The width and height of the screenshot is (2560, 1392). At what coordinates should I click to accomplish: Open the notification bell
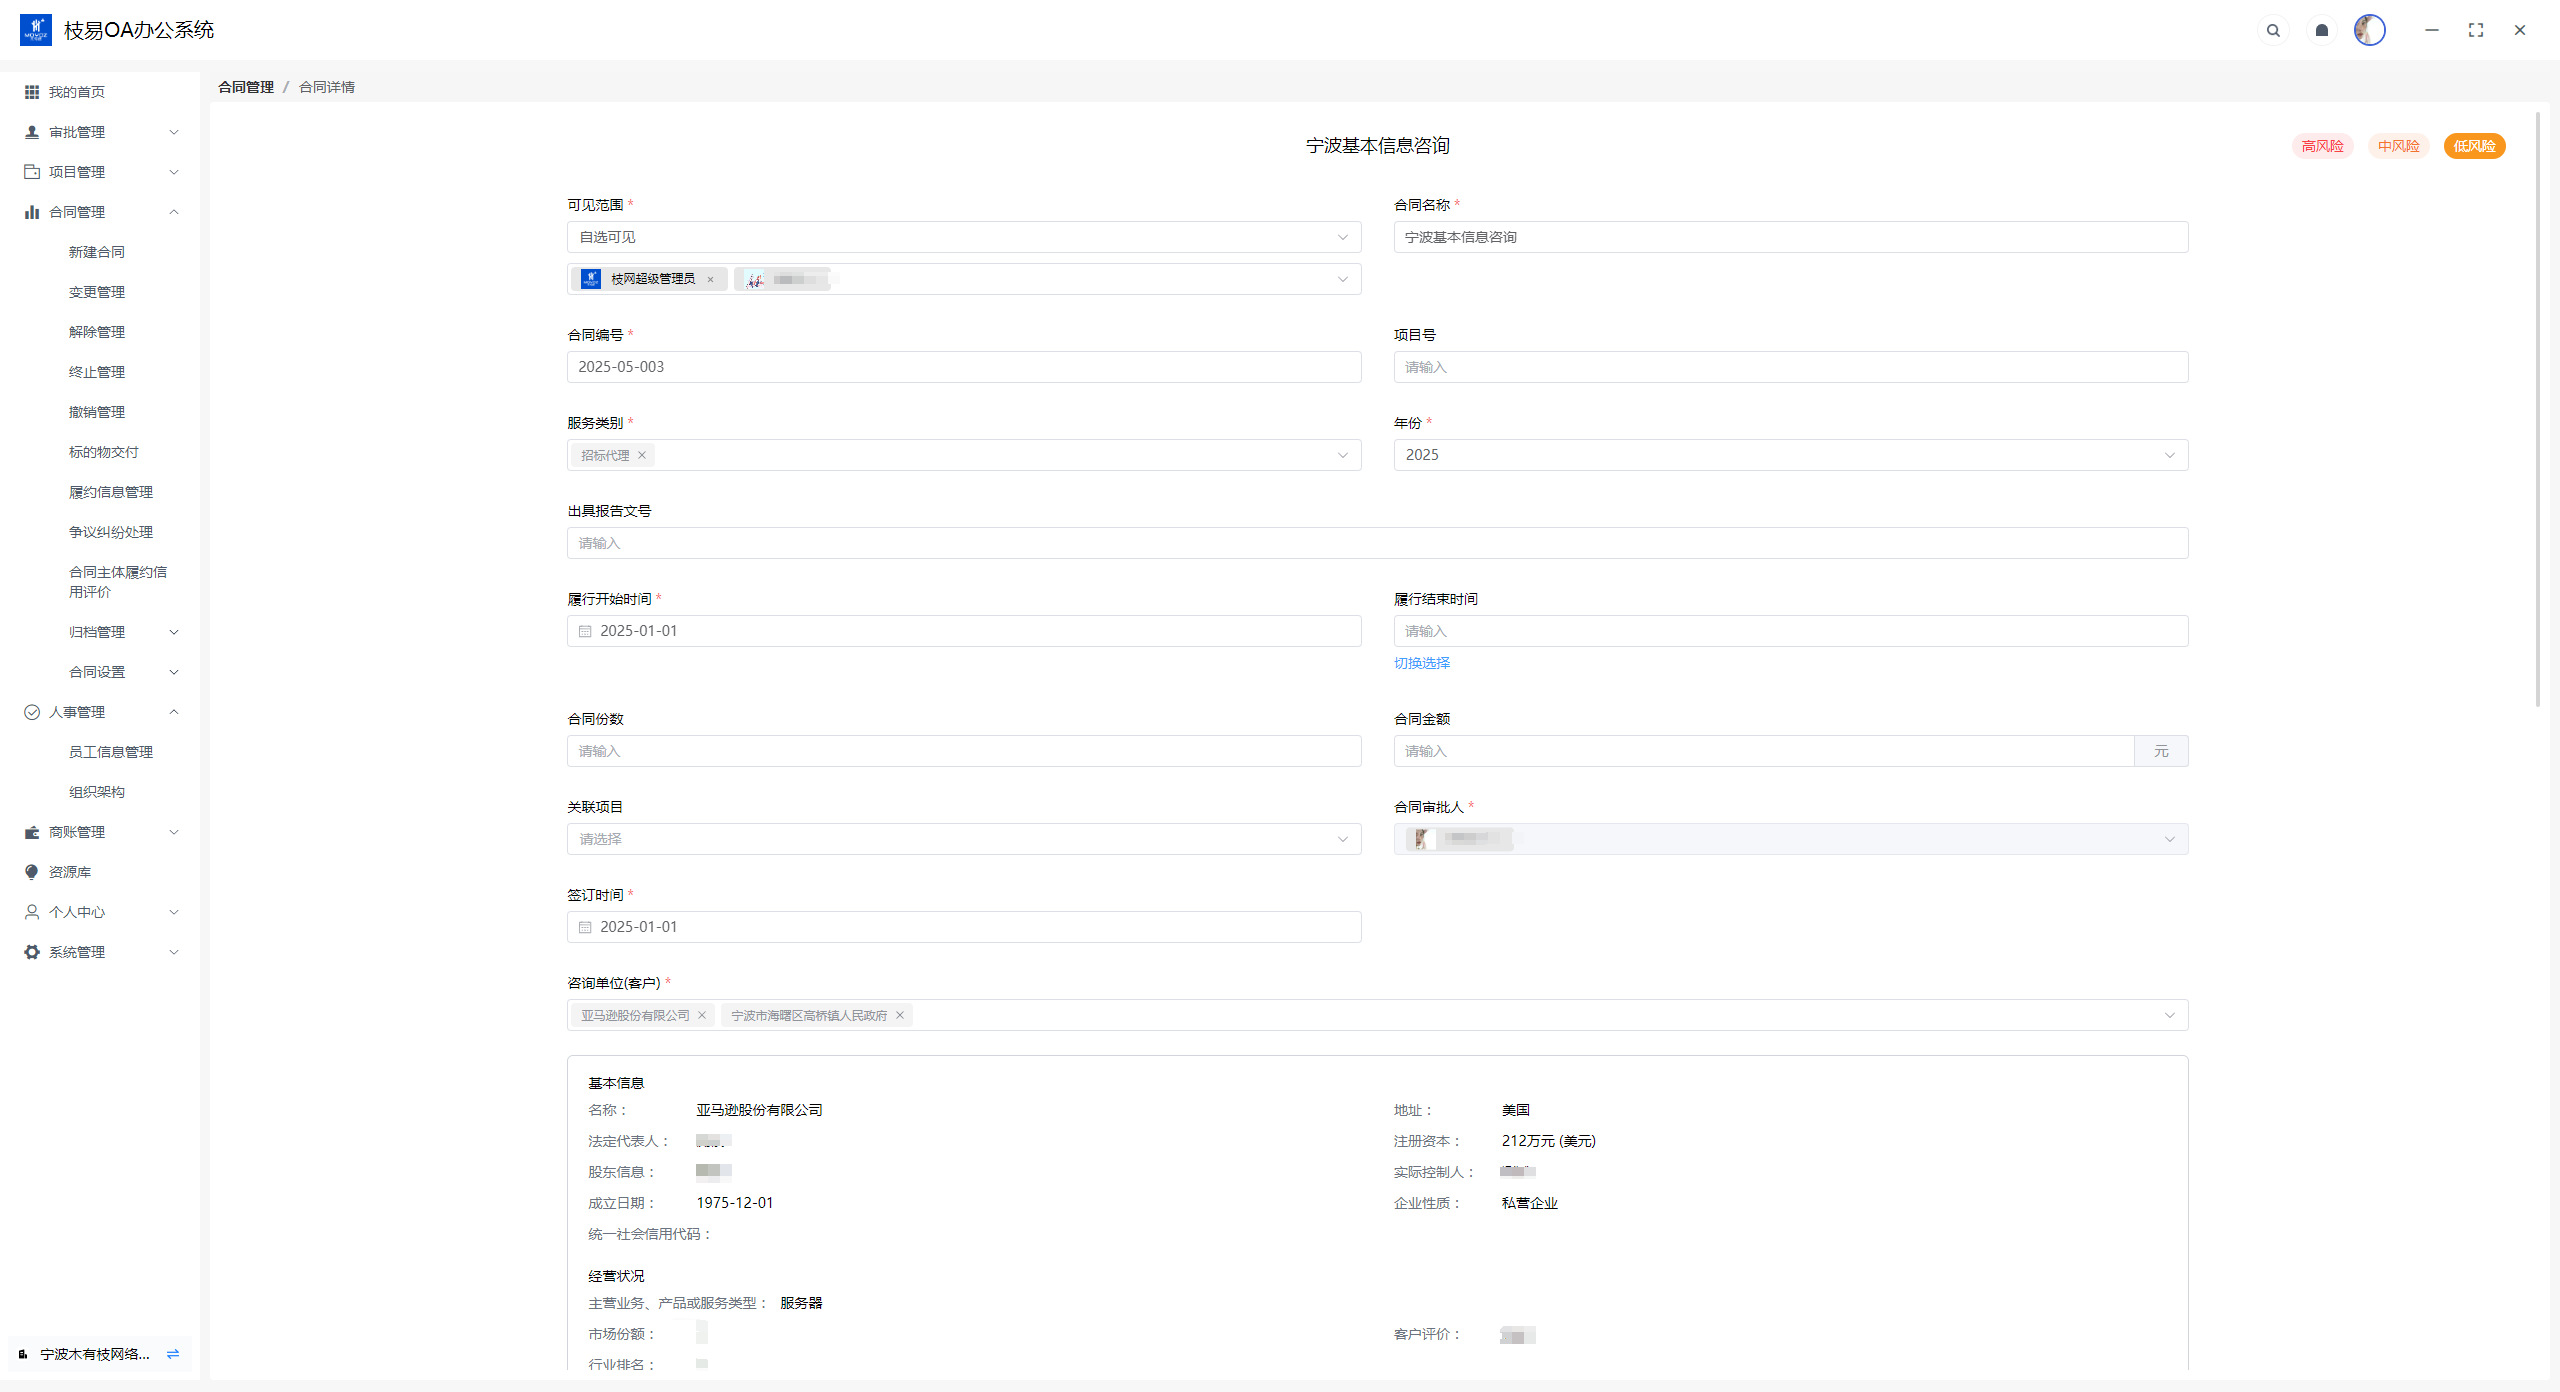click(x=2322, y=30)
